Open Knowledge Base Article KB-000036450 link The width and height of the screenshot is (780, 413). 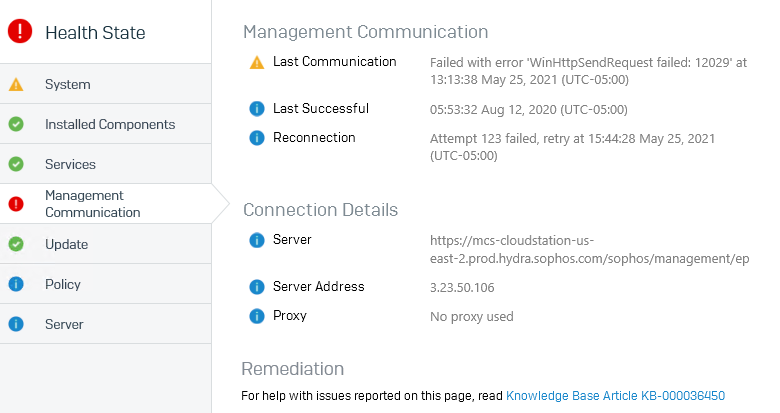click(615, 396)
